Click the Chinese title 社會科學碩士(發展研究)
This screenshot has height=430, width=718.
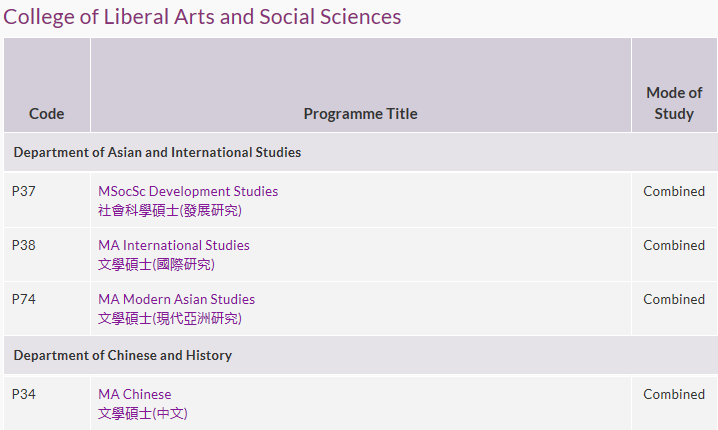170,210
